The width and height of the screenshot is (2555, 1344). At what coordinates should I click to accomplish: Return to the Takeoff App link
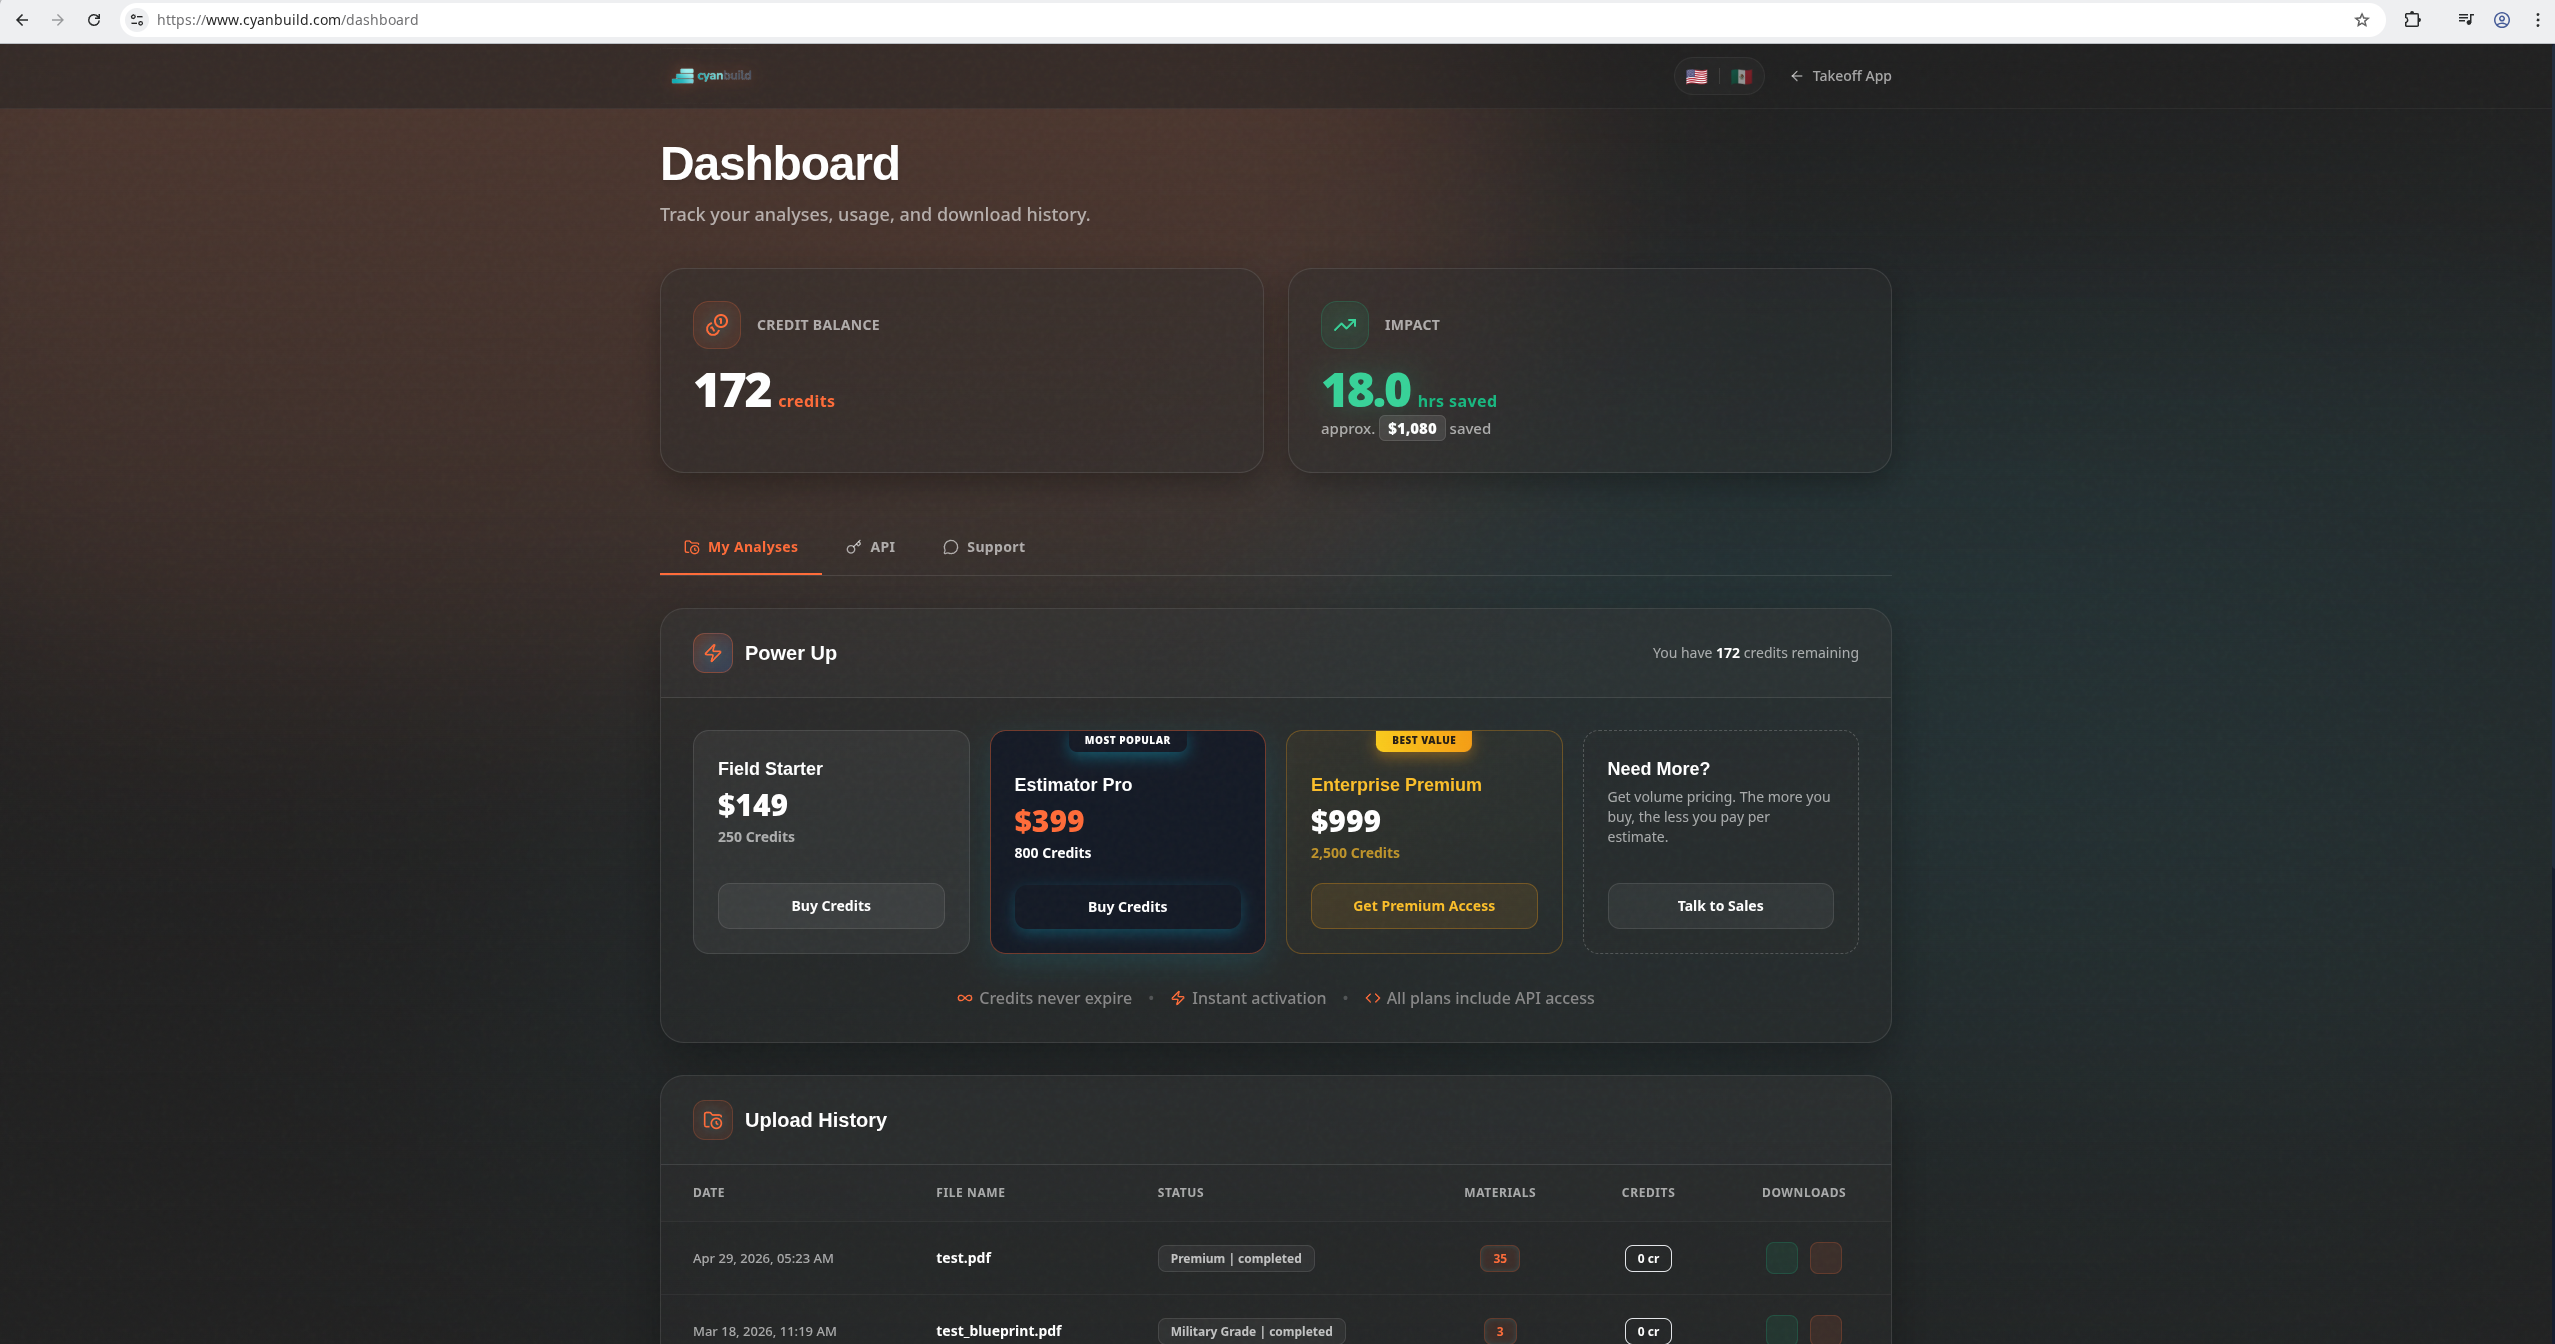[x=1841, y=76]
